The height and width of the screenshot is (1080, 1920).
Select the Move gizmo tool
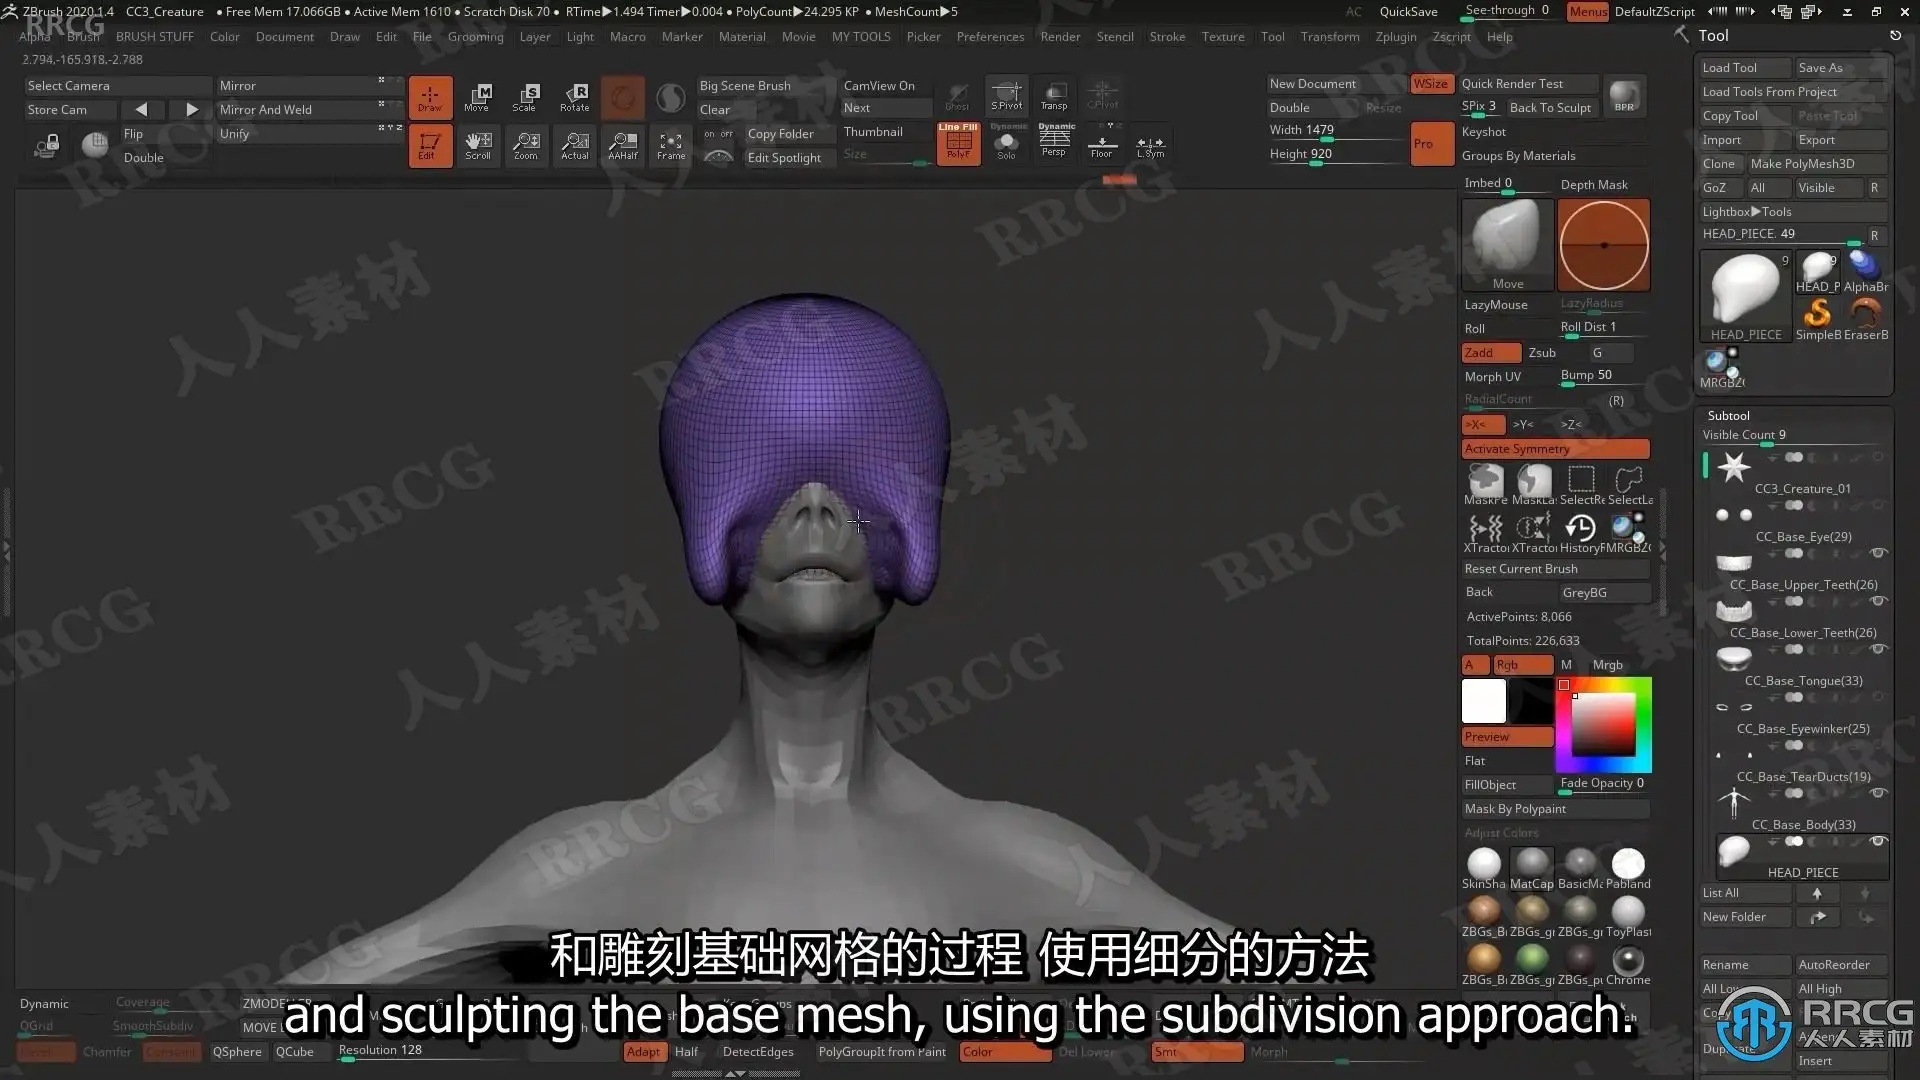coord(478,97)
